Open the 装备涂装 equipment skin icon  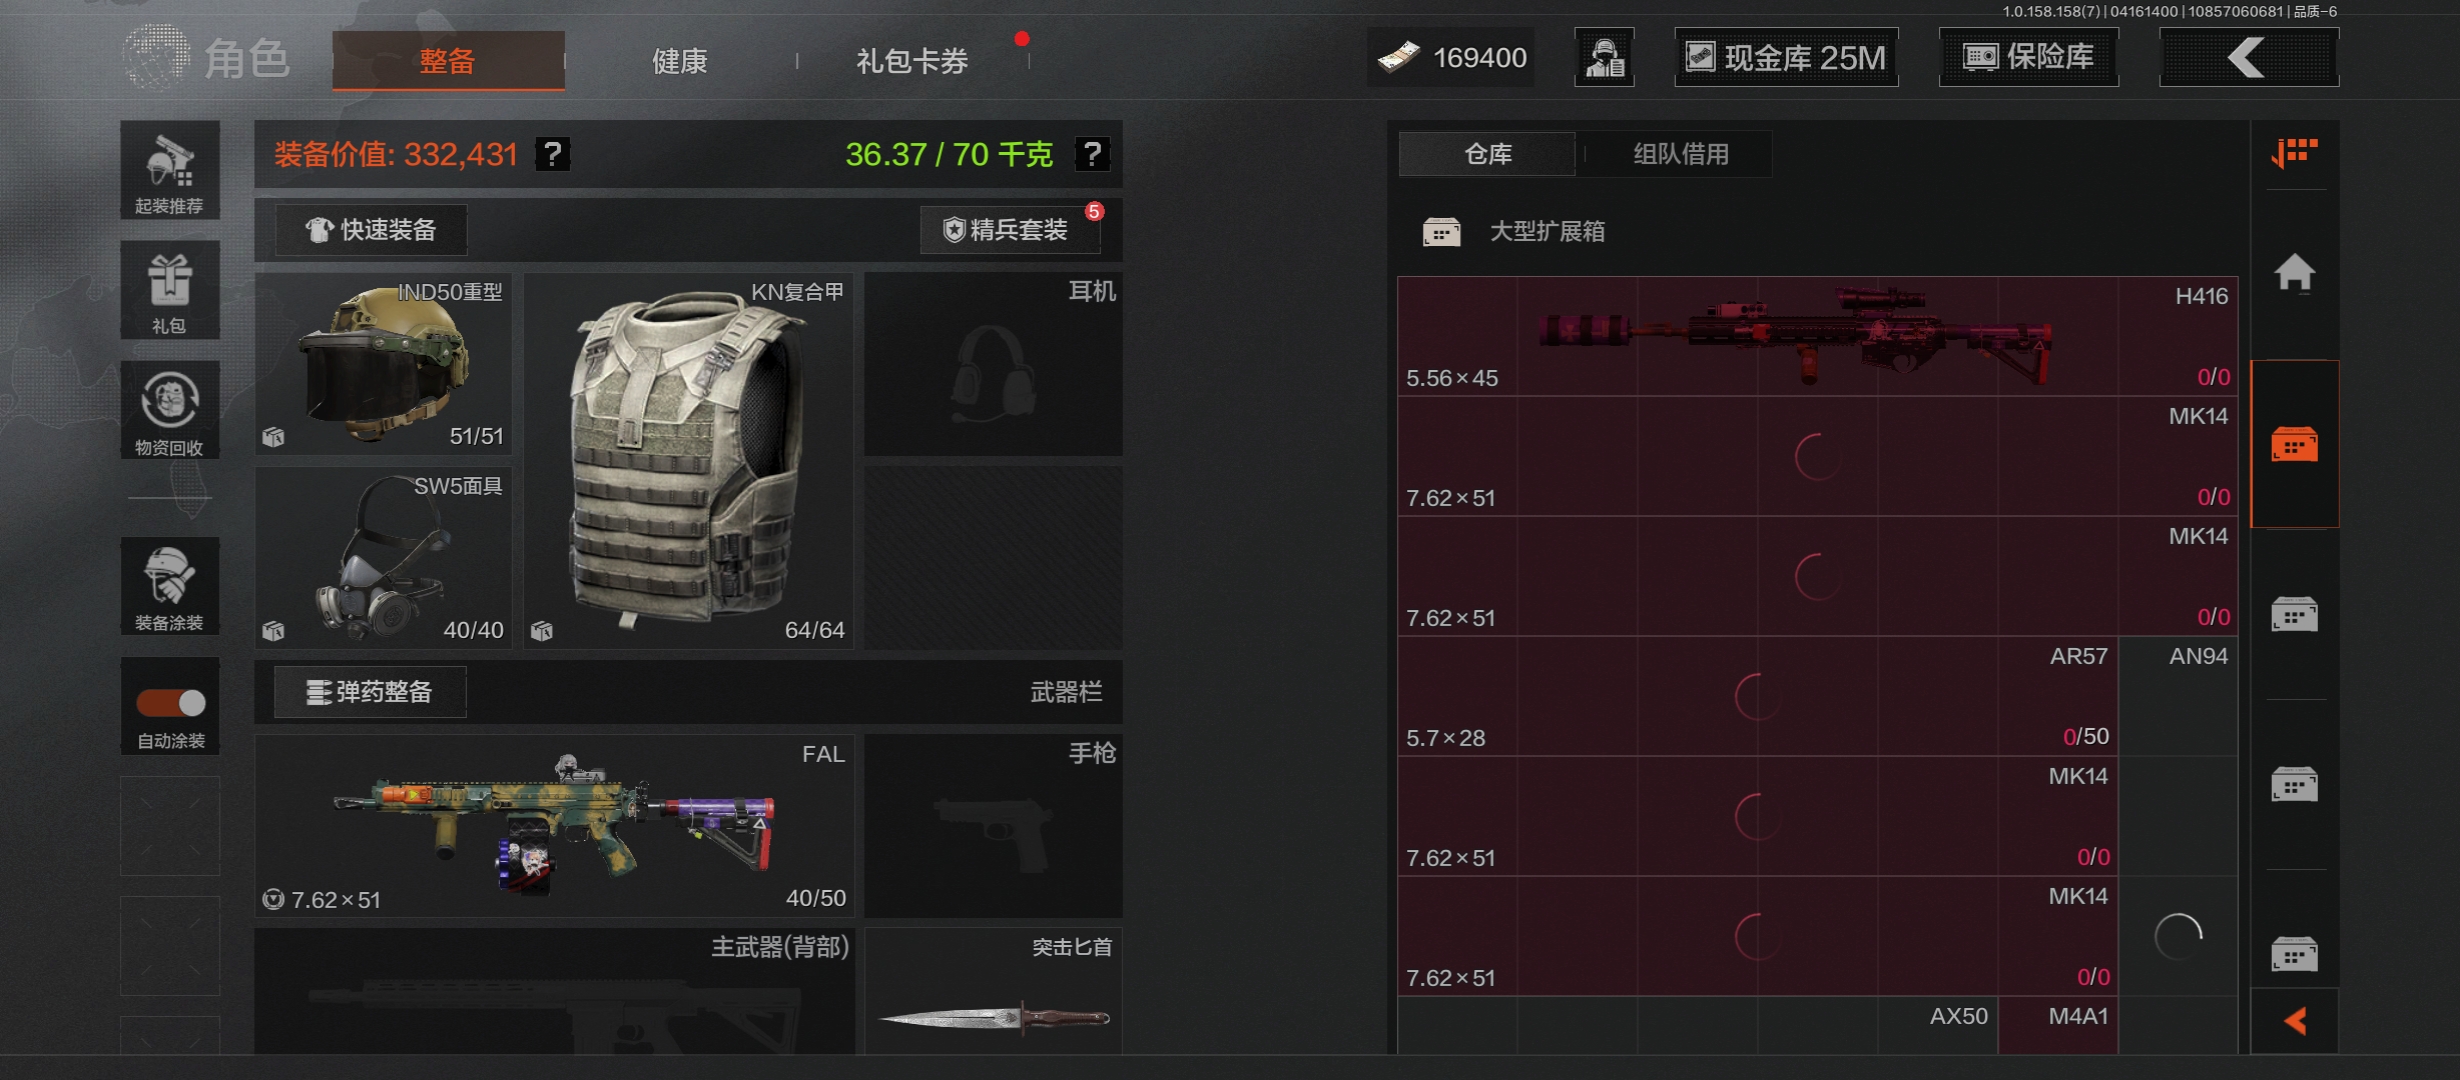170,586
